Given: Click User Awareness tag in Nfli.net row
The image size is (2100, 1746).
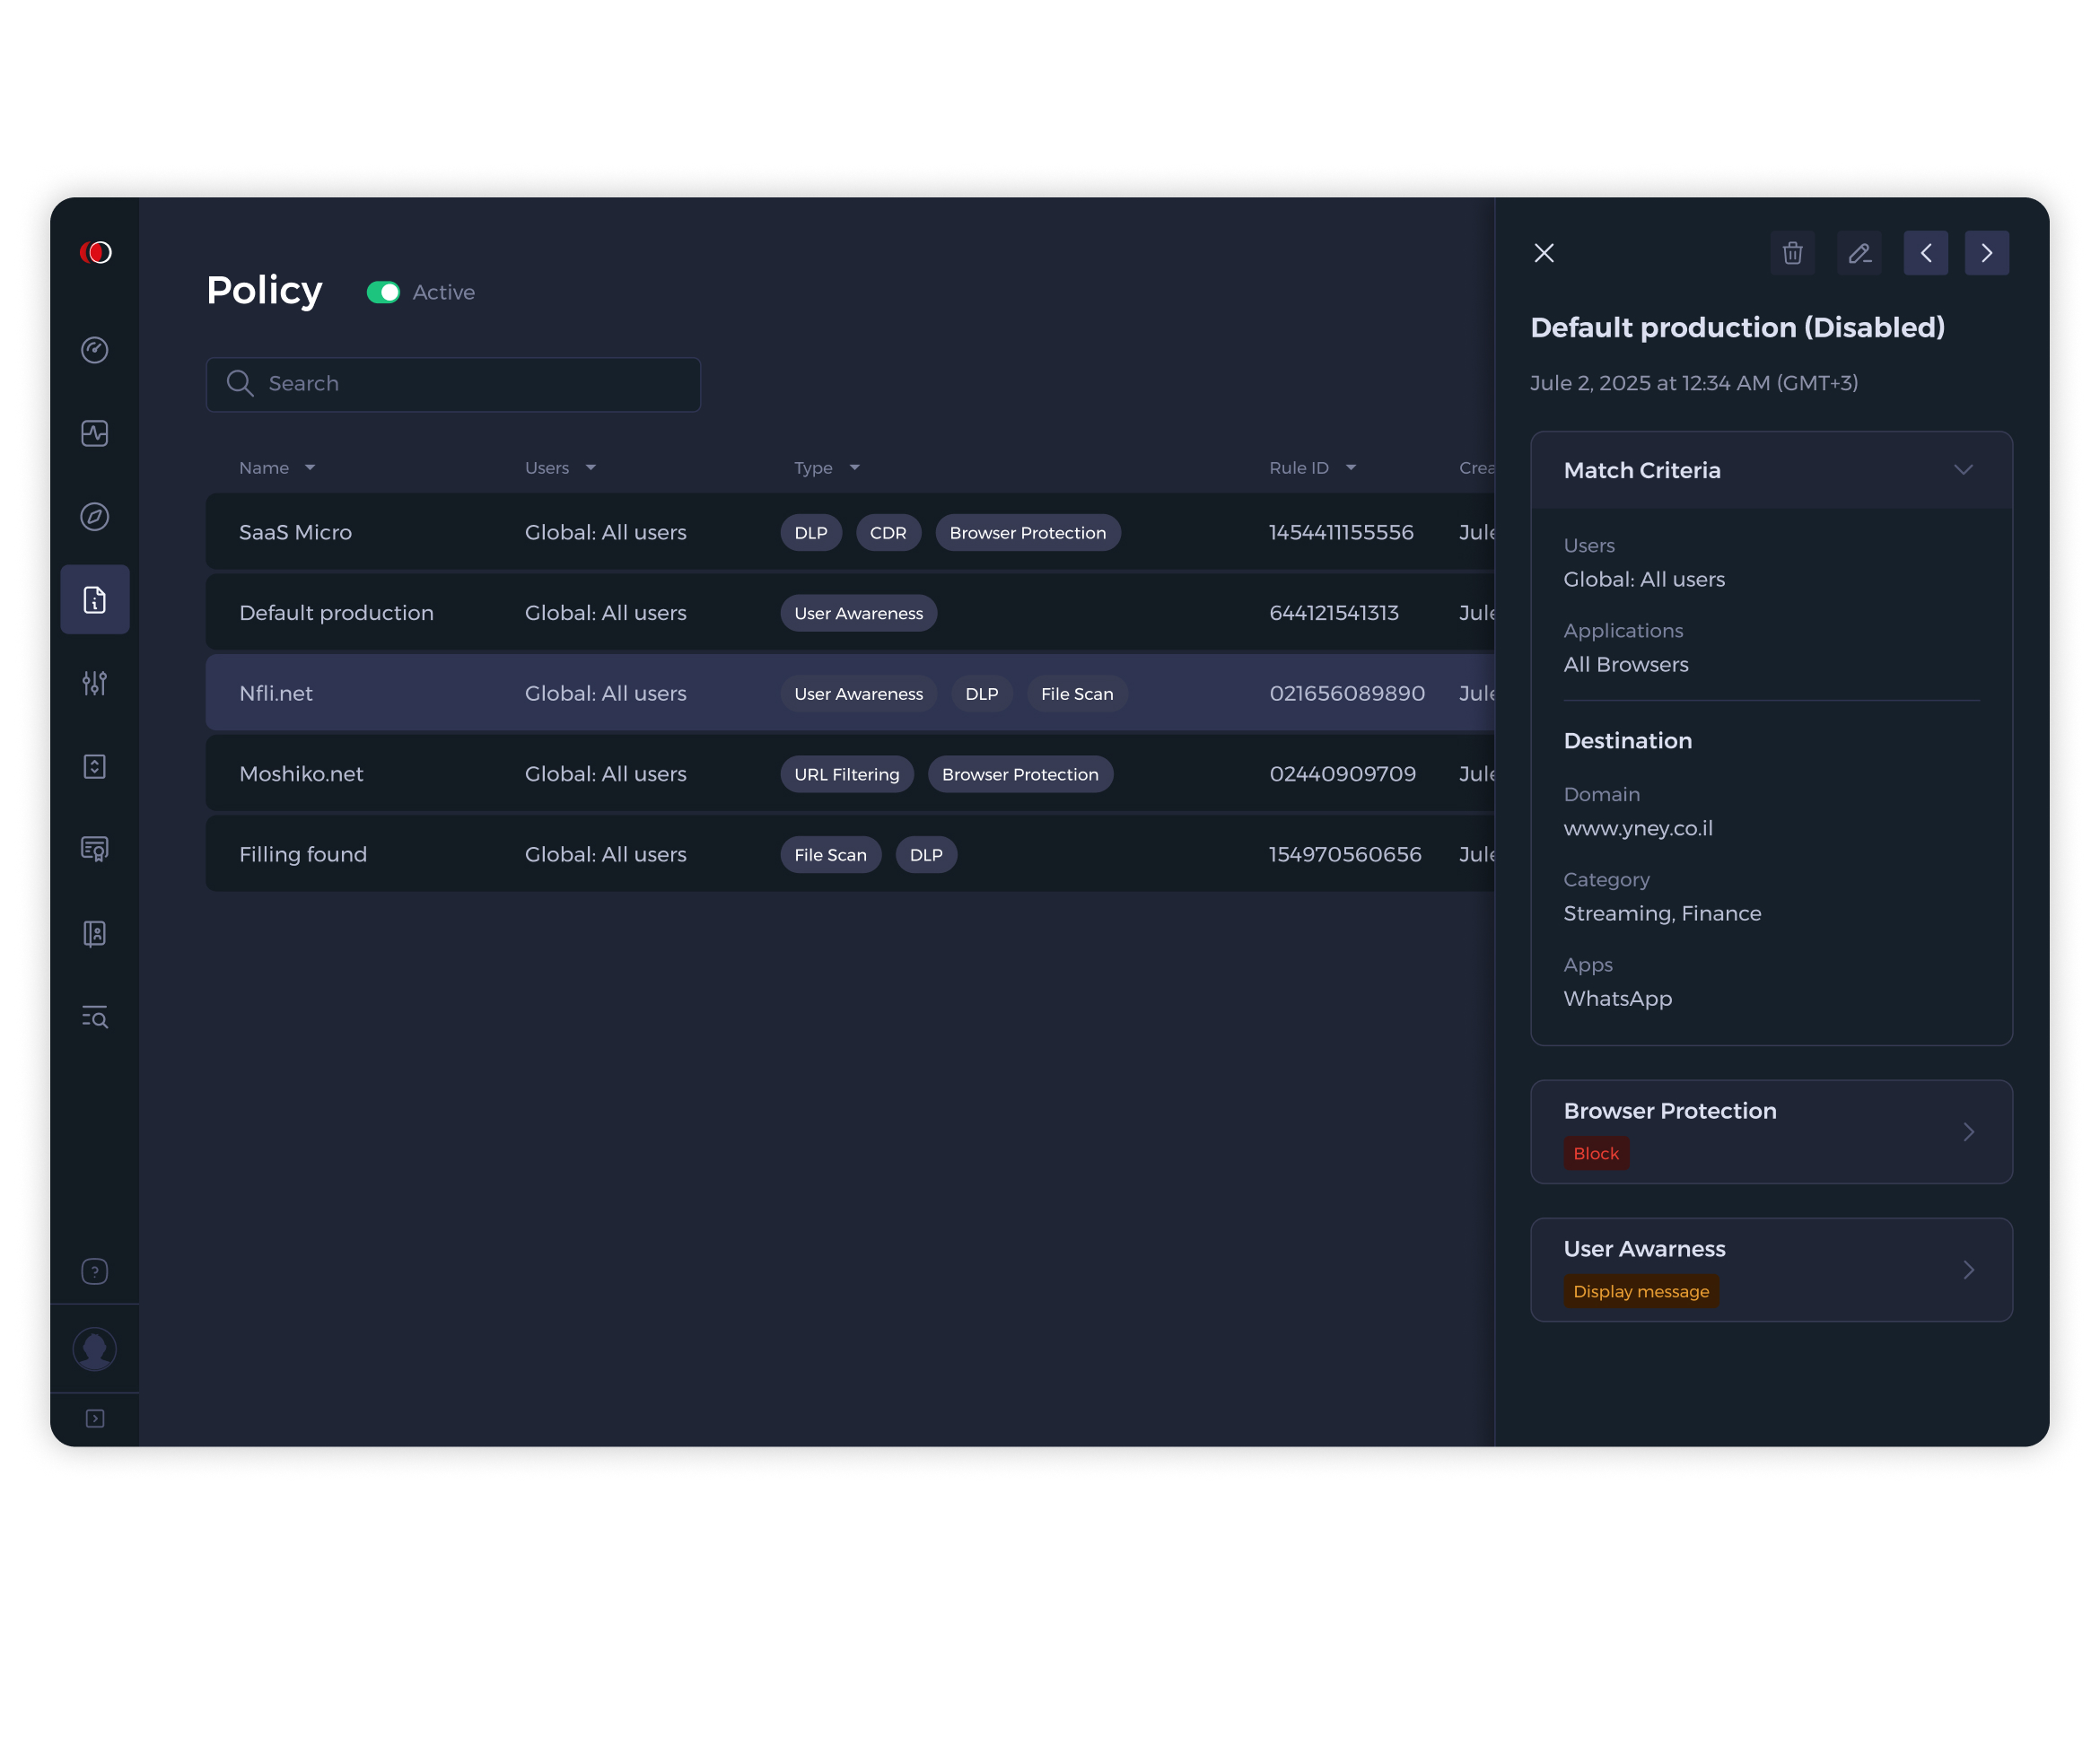Looking at the screenshot, I should pos(859,694).
